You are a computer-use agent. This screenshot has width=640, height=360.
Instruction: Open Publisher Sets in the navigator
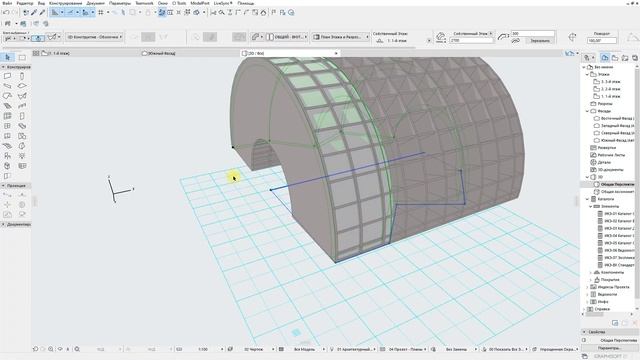(635, 58)
